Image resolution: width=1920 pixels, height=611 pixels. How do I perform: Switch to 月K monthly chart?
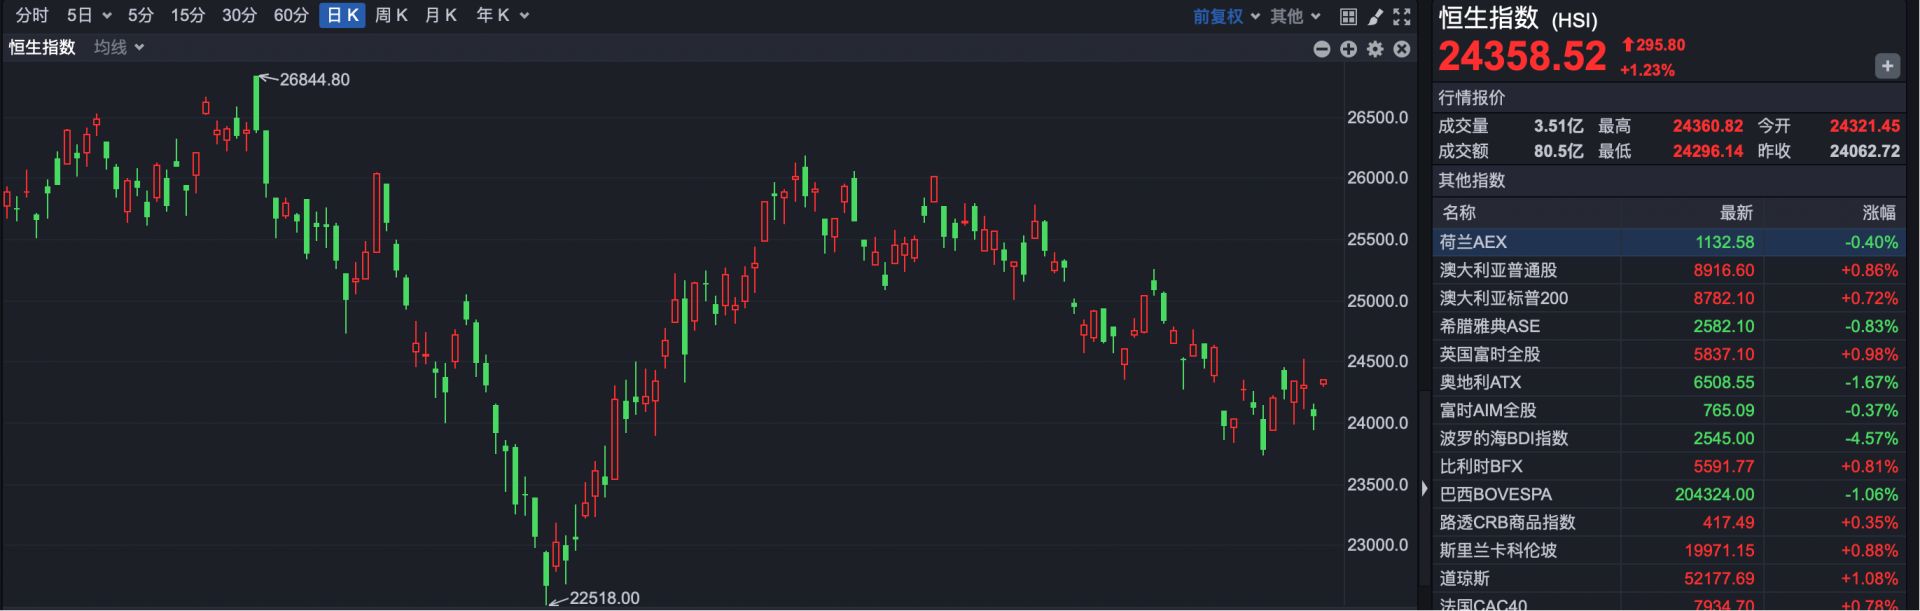[x=441, y=15]
